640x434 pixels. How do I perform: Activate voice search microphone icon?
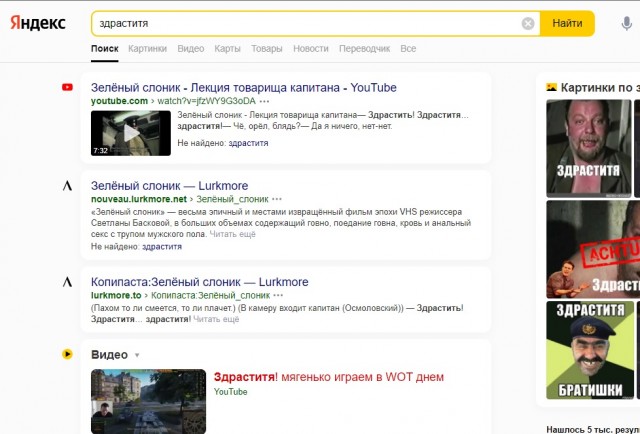[x=627, y=24]
